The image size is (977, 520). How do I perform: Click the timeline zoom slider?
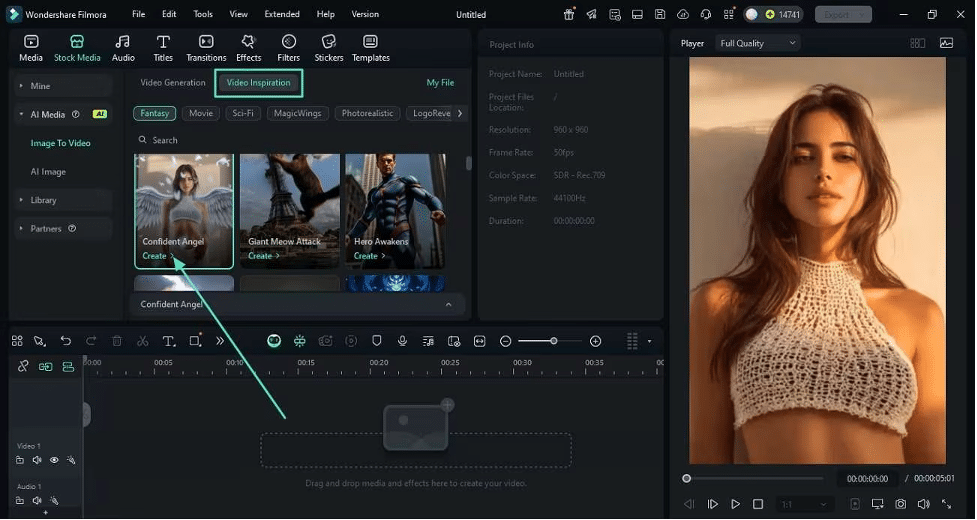(550, 341)
